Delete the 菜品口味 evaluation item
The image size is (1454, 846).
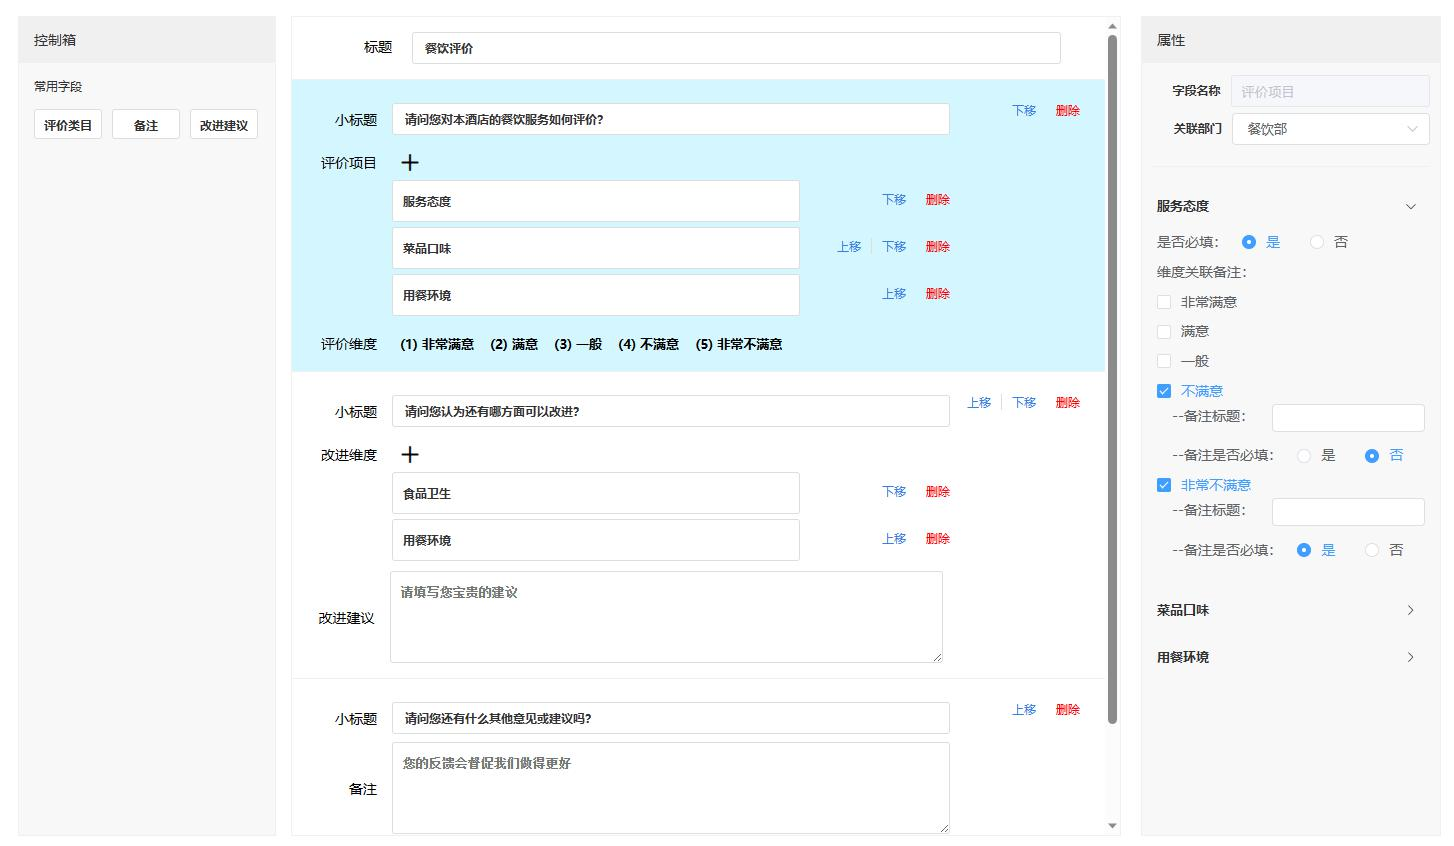click(937, 247)
